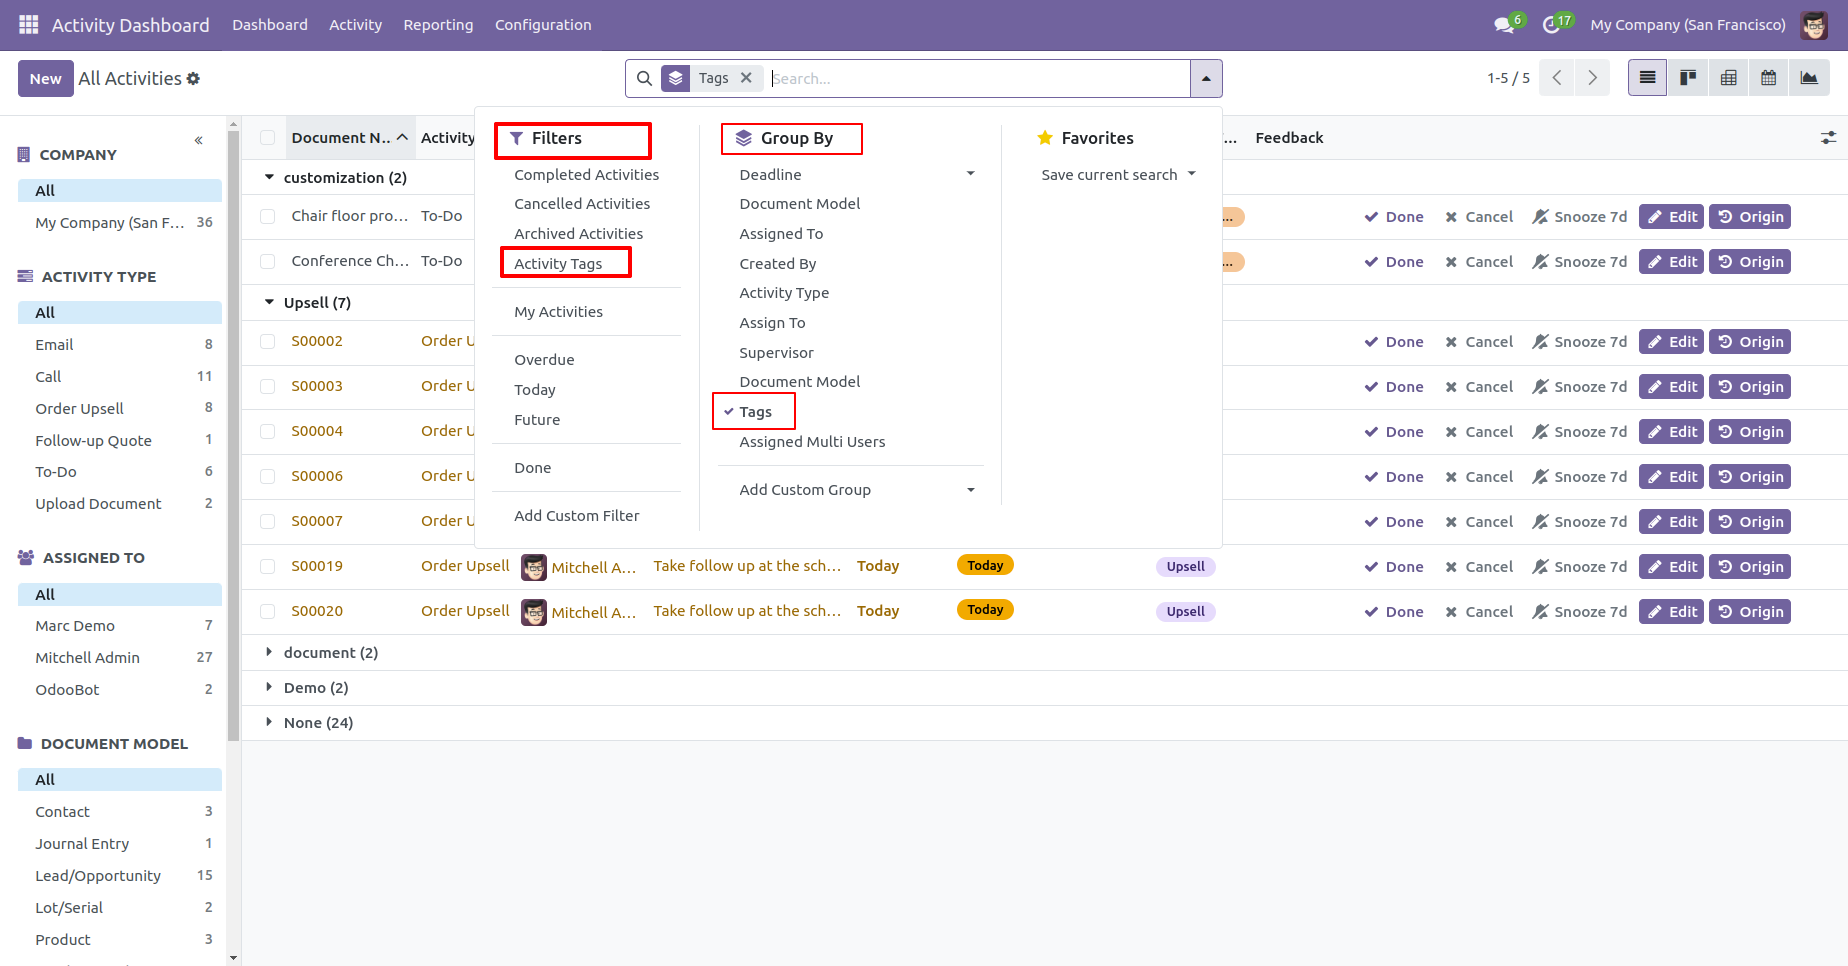Collapse the Upsell (7) group
The width and height of the screenshot is (1848, 966).
tap(269, 302)
